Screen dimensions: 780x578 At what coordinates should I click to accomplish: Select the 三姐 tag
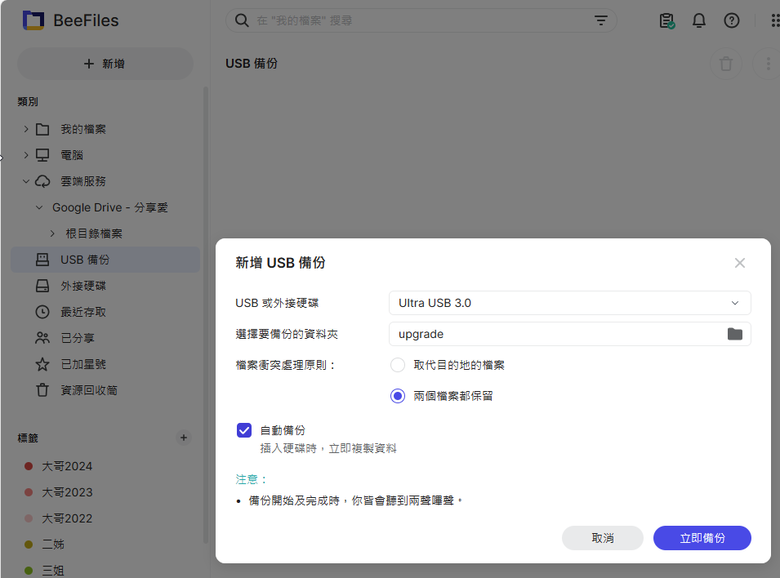(53, 571)
